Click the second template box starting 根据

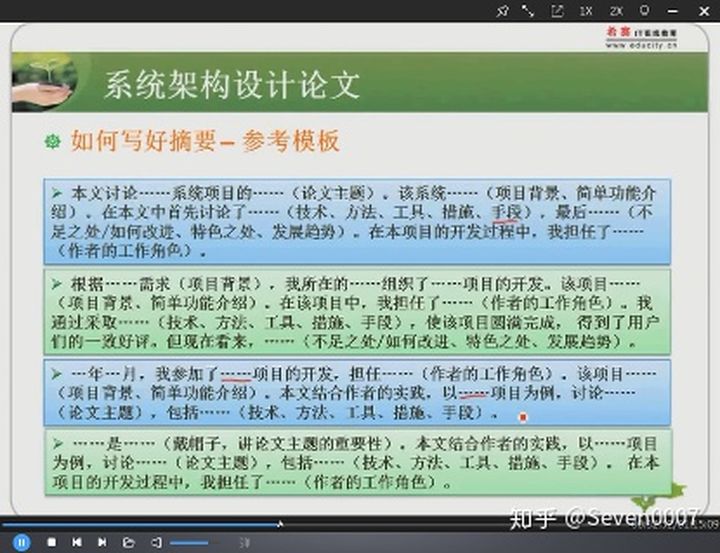pyautogui.click(x=357, y=312)
